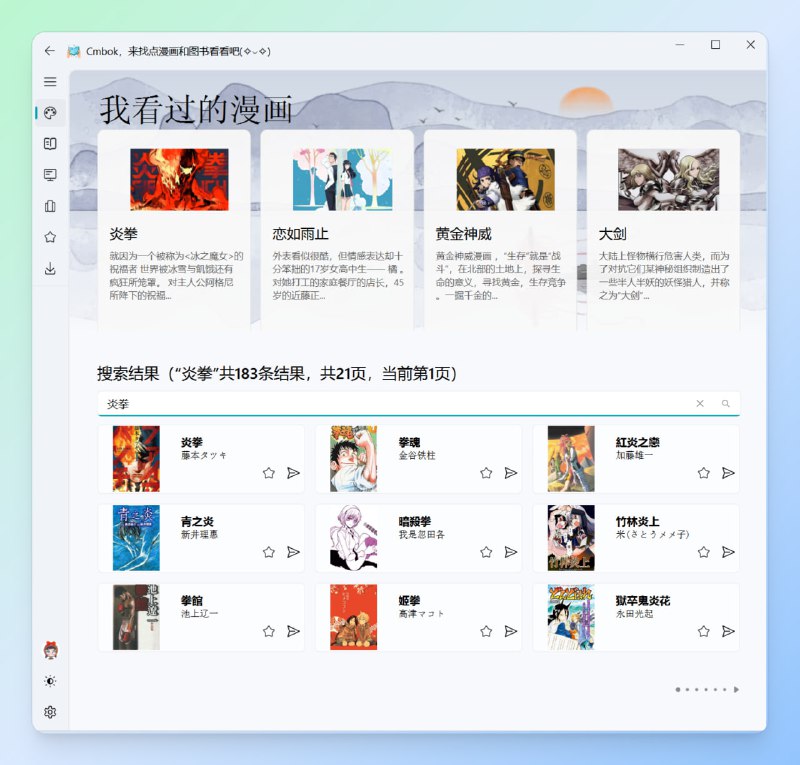Click the magnifier search icon
Viewport: 800px width, 765px height.
click(726, 404)
